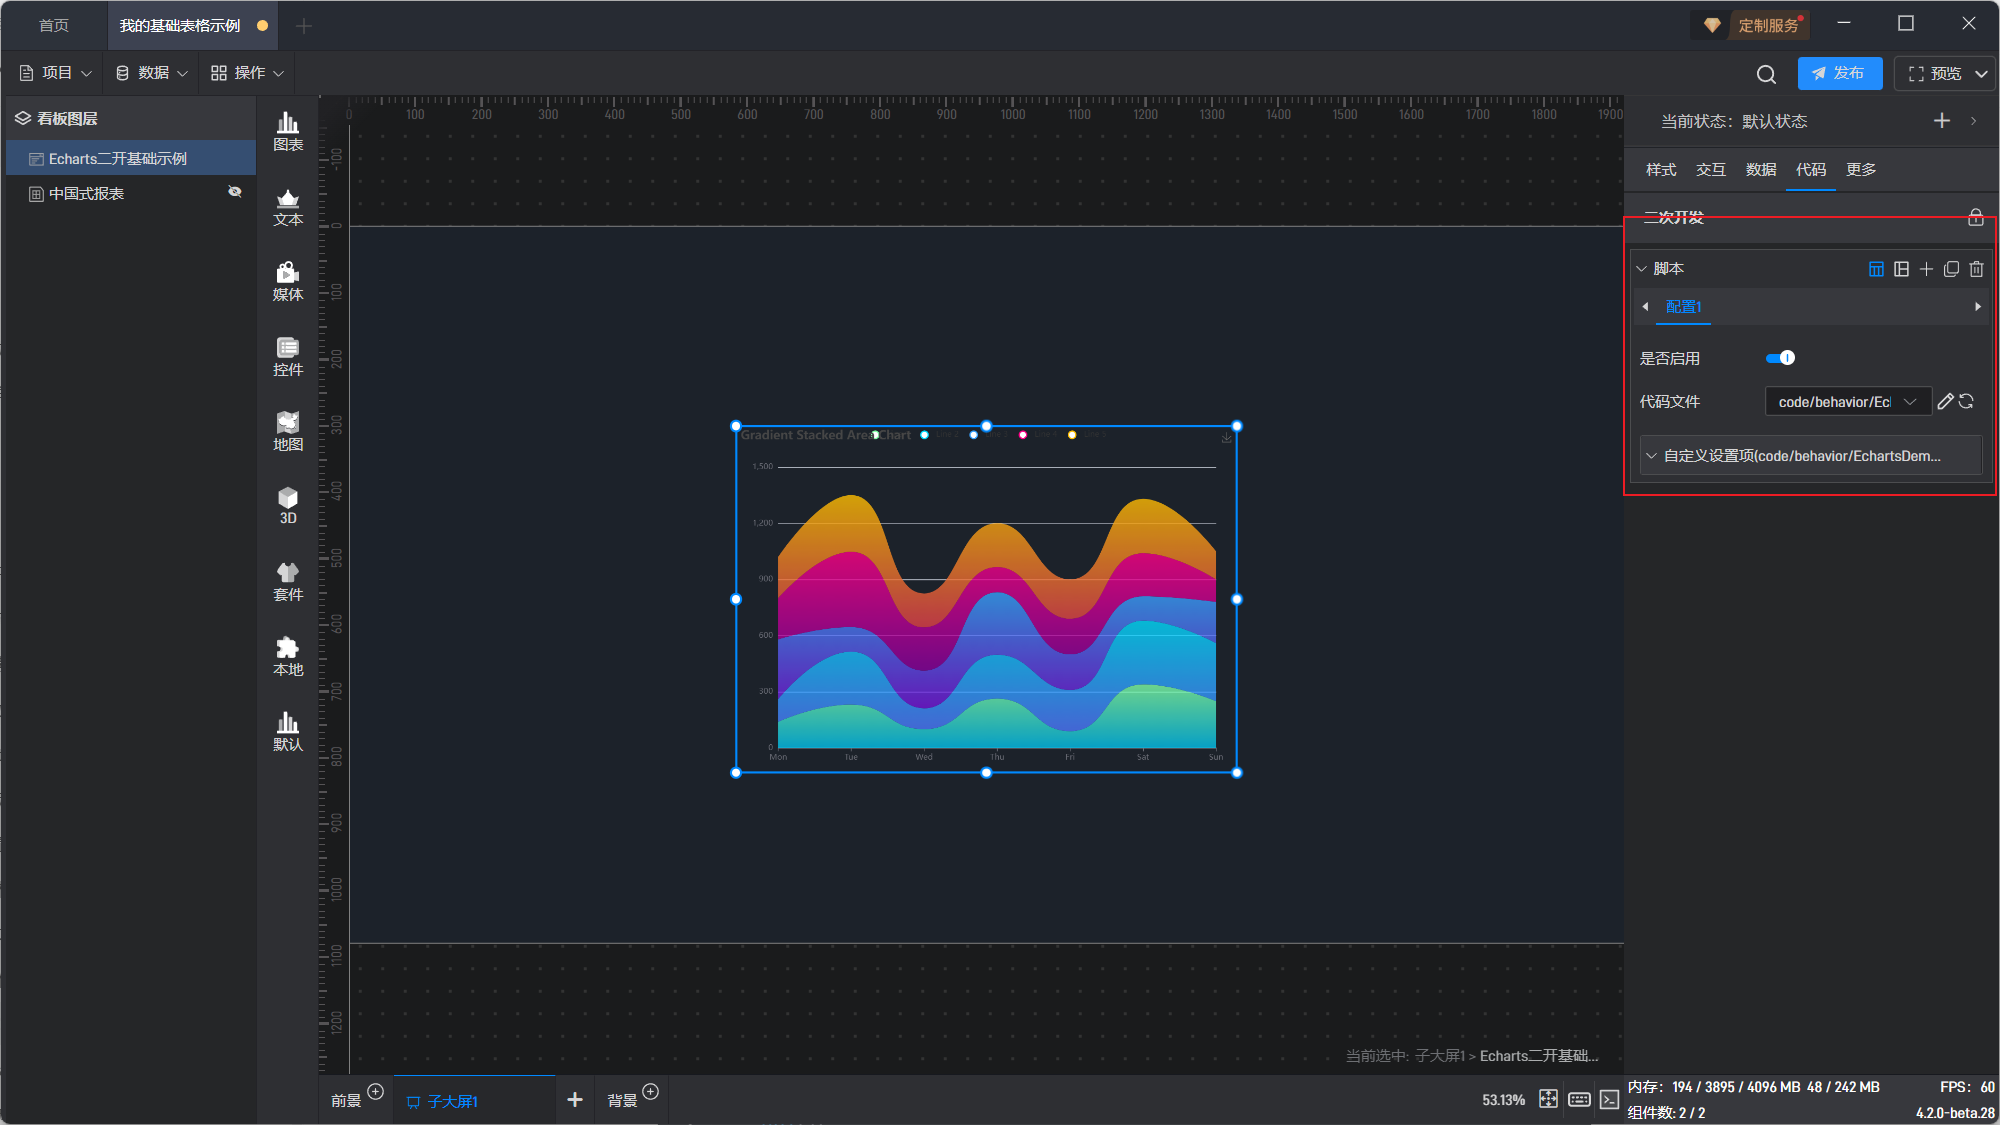Toggle visibility of 中国式报表 layer
This screenshot has height=1125, width=2000.
pyautogui.click(x=235, y=192)
